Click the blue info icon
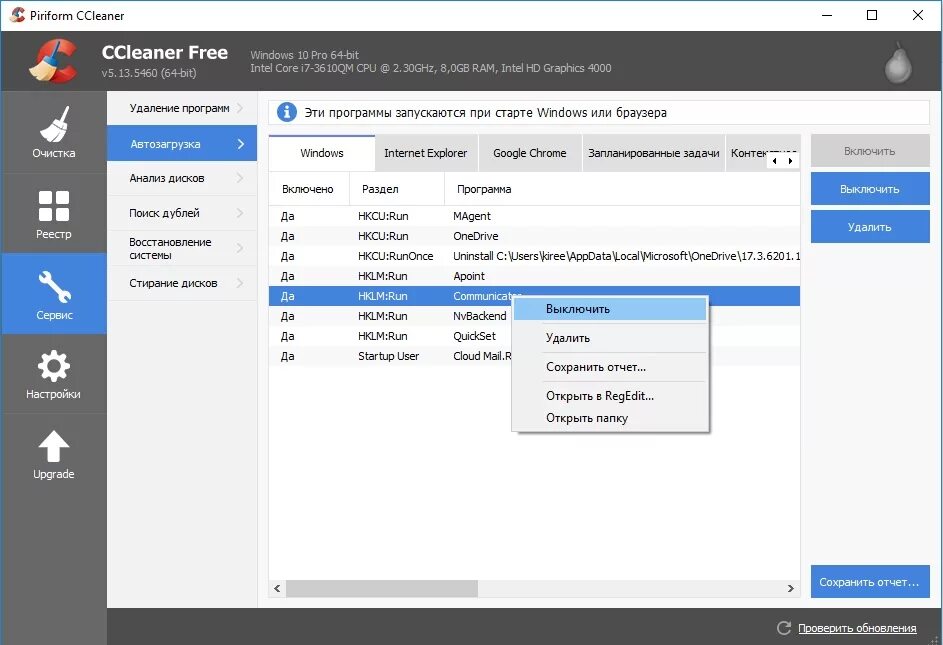The height and width of the screenshot is (645, 943). (x=287, y=112)
